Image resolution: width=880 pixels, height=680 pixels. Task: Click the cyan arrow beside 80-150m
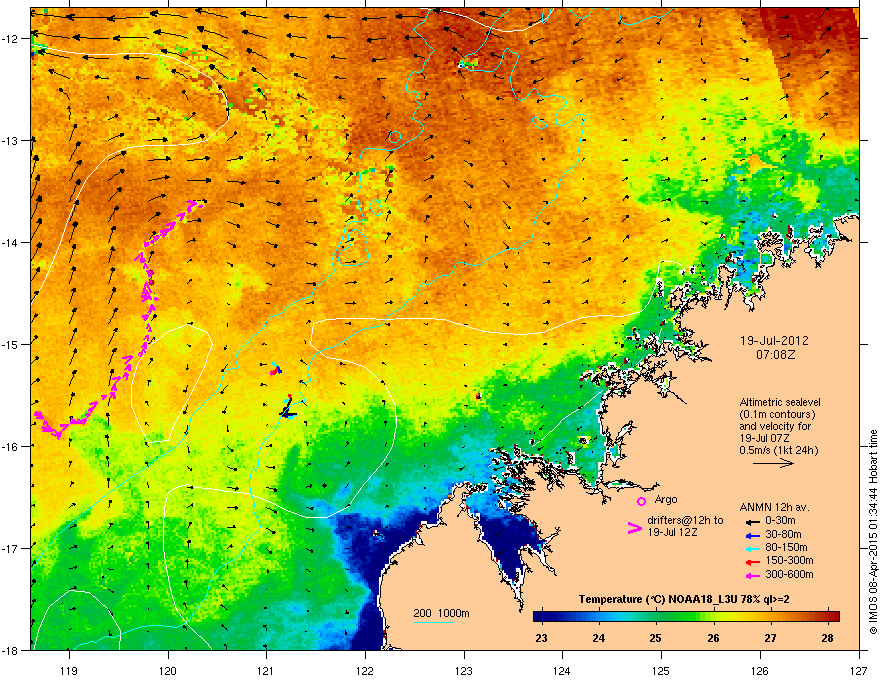752,548
